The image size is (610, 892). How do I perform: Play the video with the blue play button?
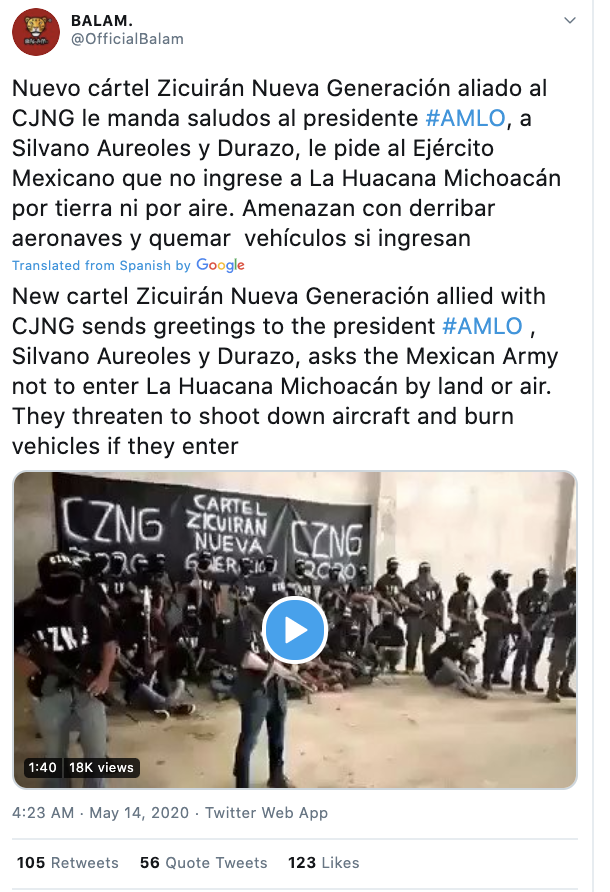pyautogui.click(x=295, y=630)
